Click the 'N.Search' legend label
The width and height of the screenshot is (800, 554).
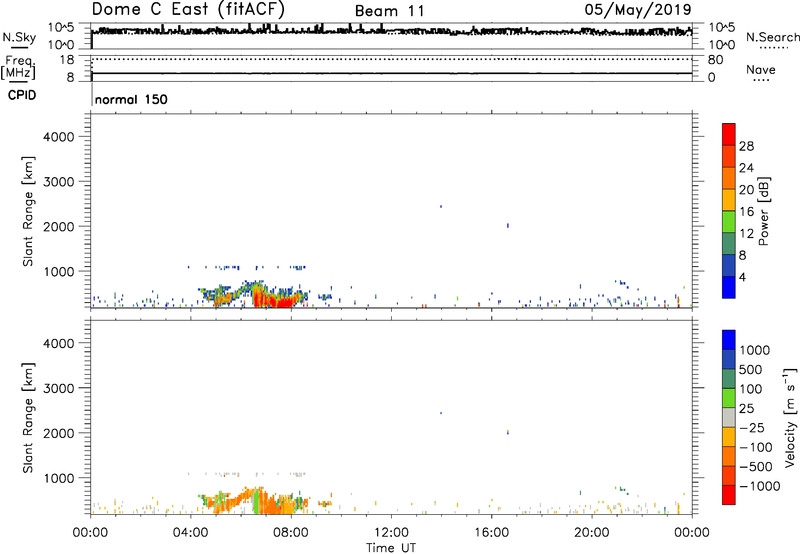[772, 37]
